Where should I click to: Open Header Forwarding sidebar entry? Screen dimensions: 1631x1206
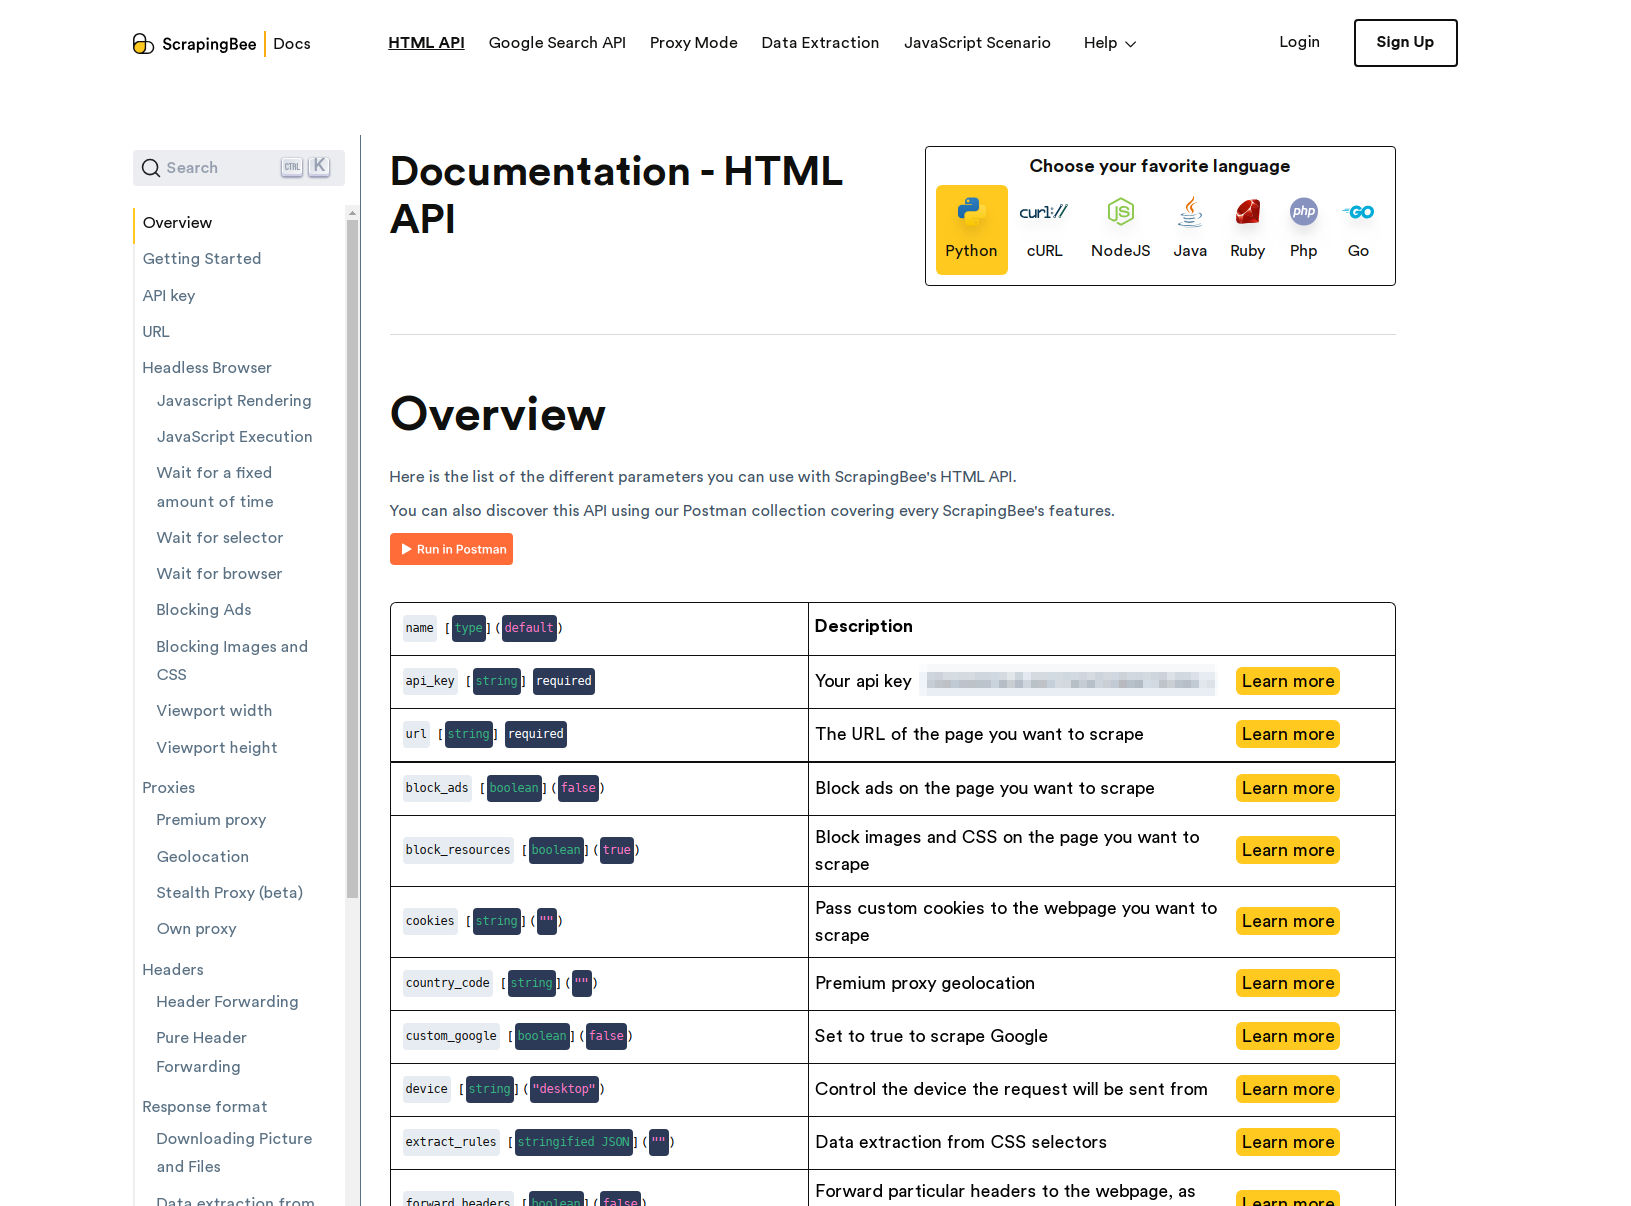[x=227, y=1002]
